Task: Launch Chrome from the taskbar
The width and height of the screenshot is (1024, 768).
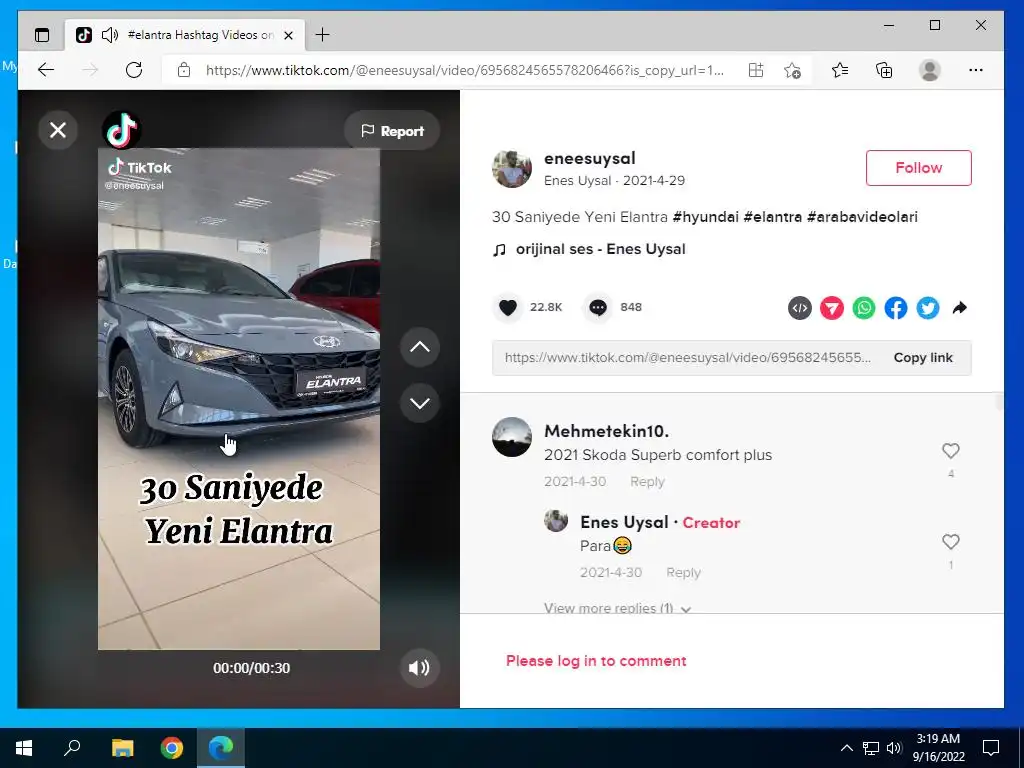Action: coord(172,748)
